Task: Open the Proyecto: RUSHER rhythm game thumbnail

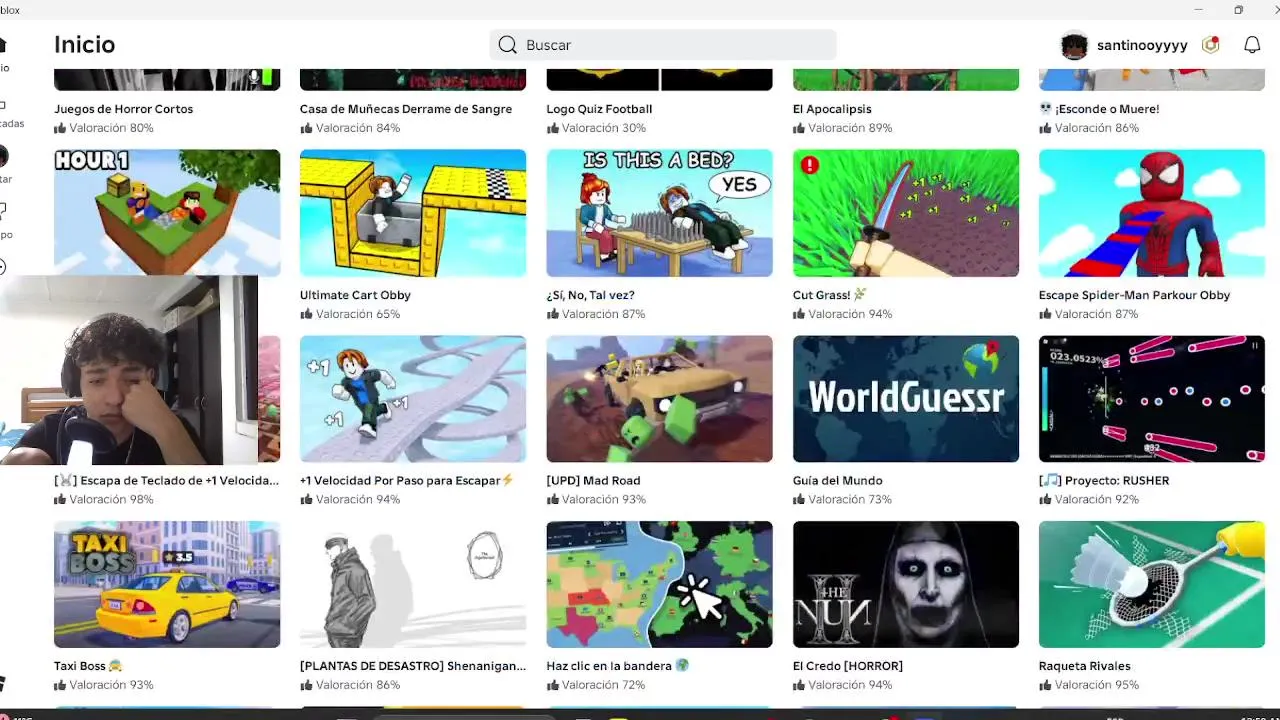Action: pos(1152,399)
